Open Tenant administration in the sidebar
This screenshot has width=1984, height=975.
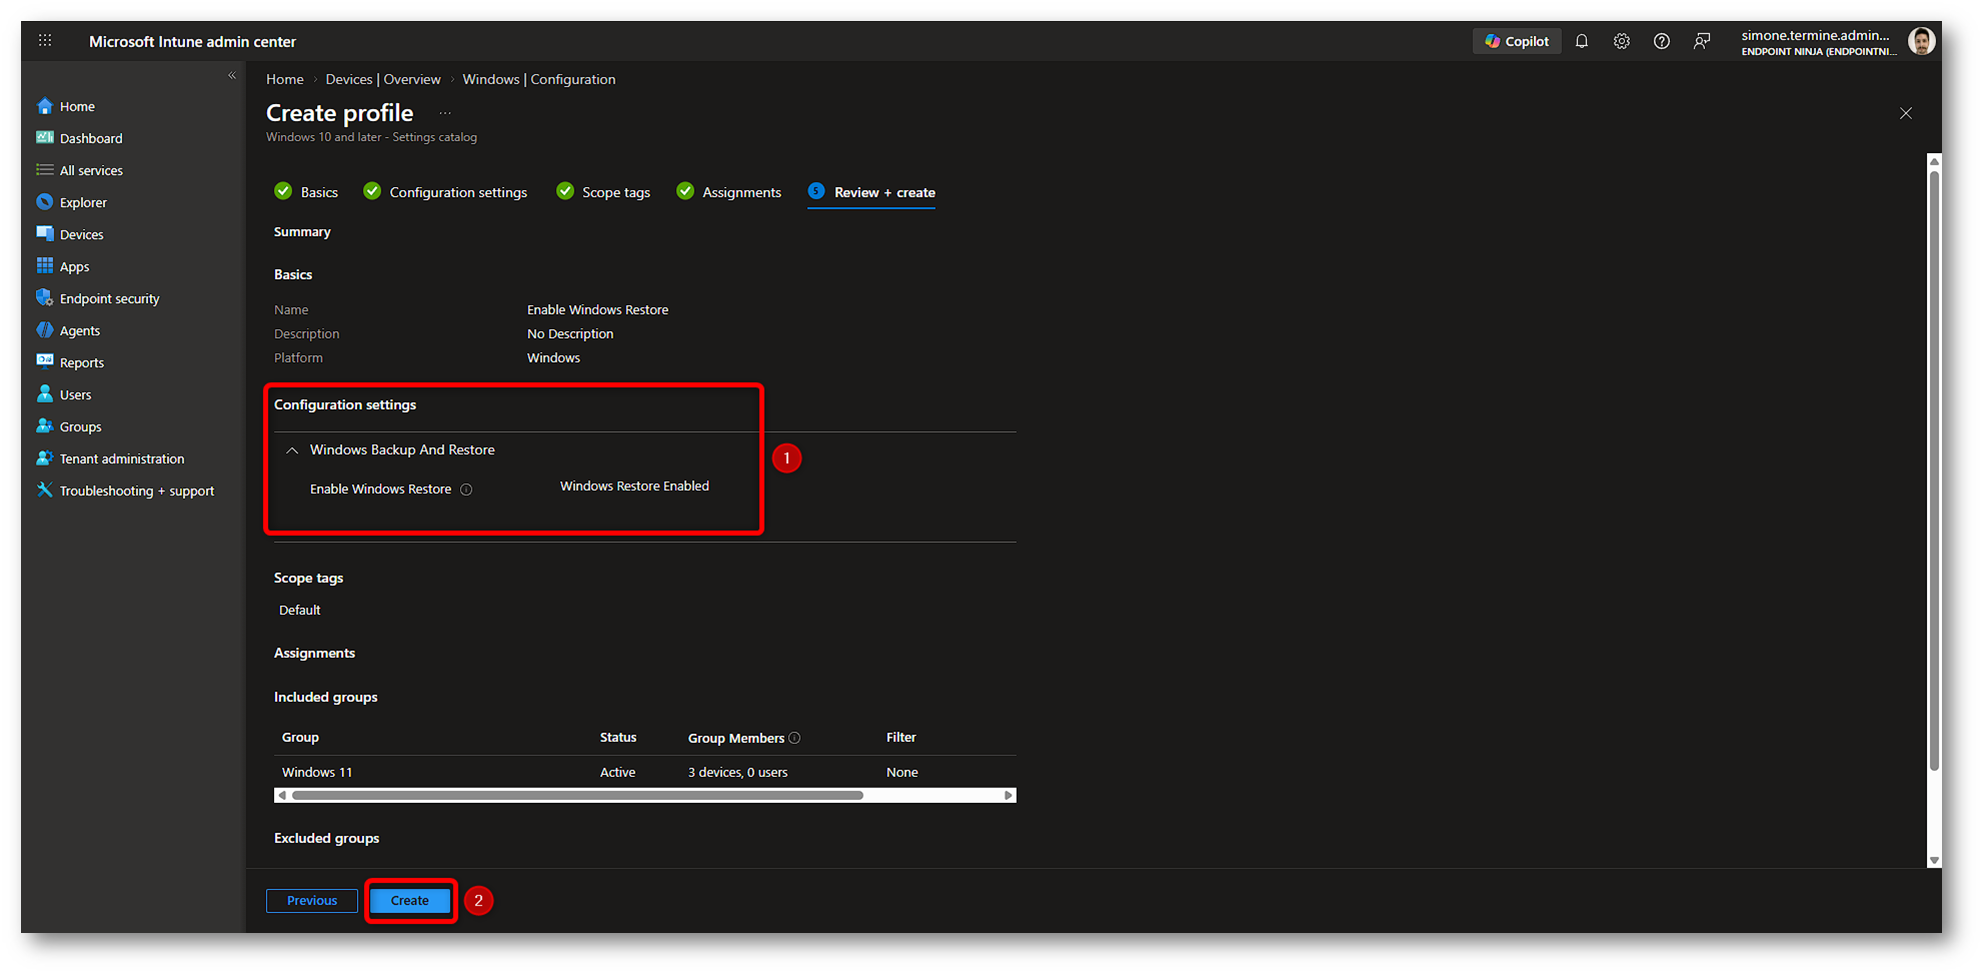click(x=122, y=458)
